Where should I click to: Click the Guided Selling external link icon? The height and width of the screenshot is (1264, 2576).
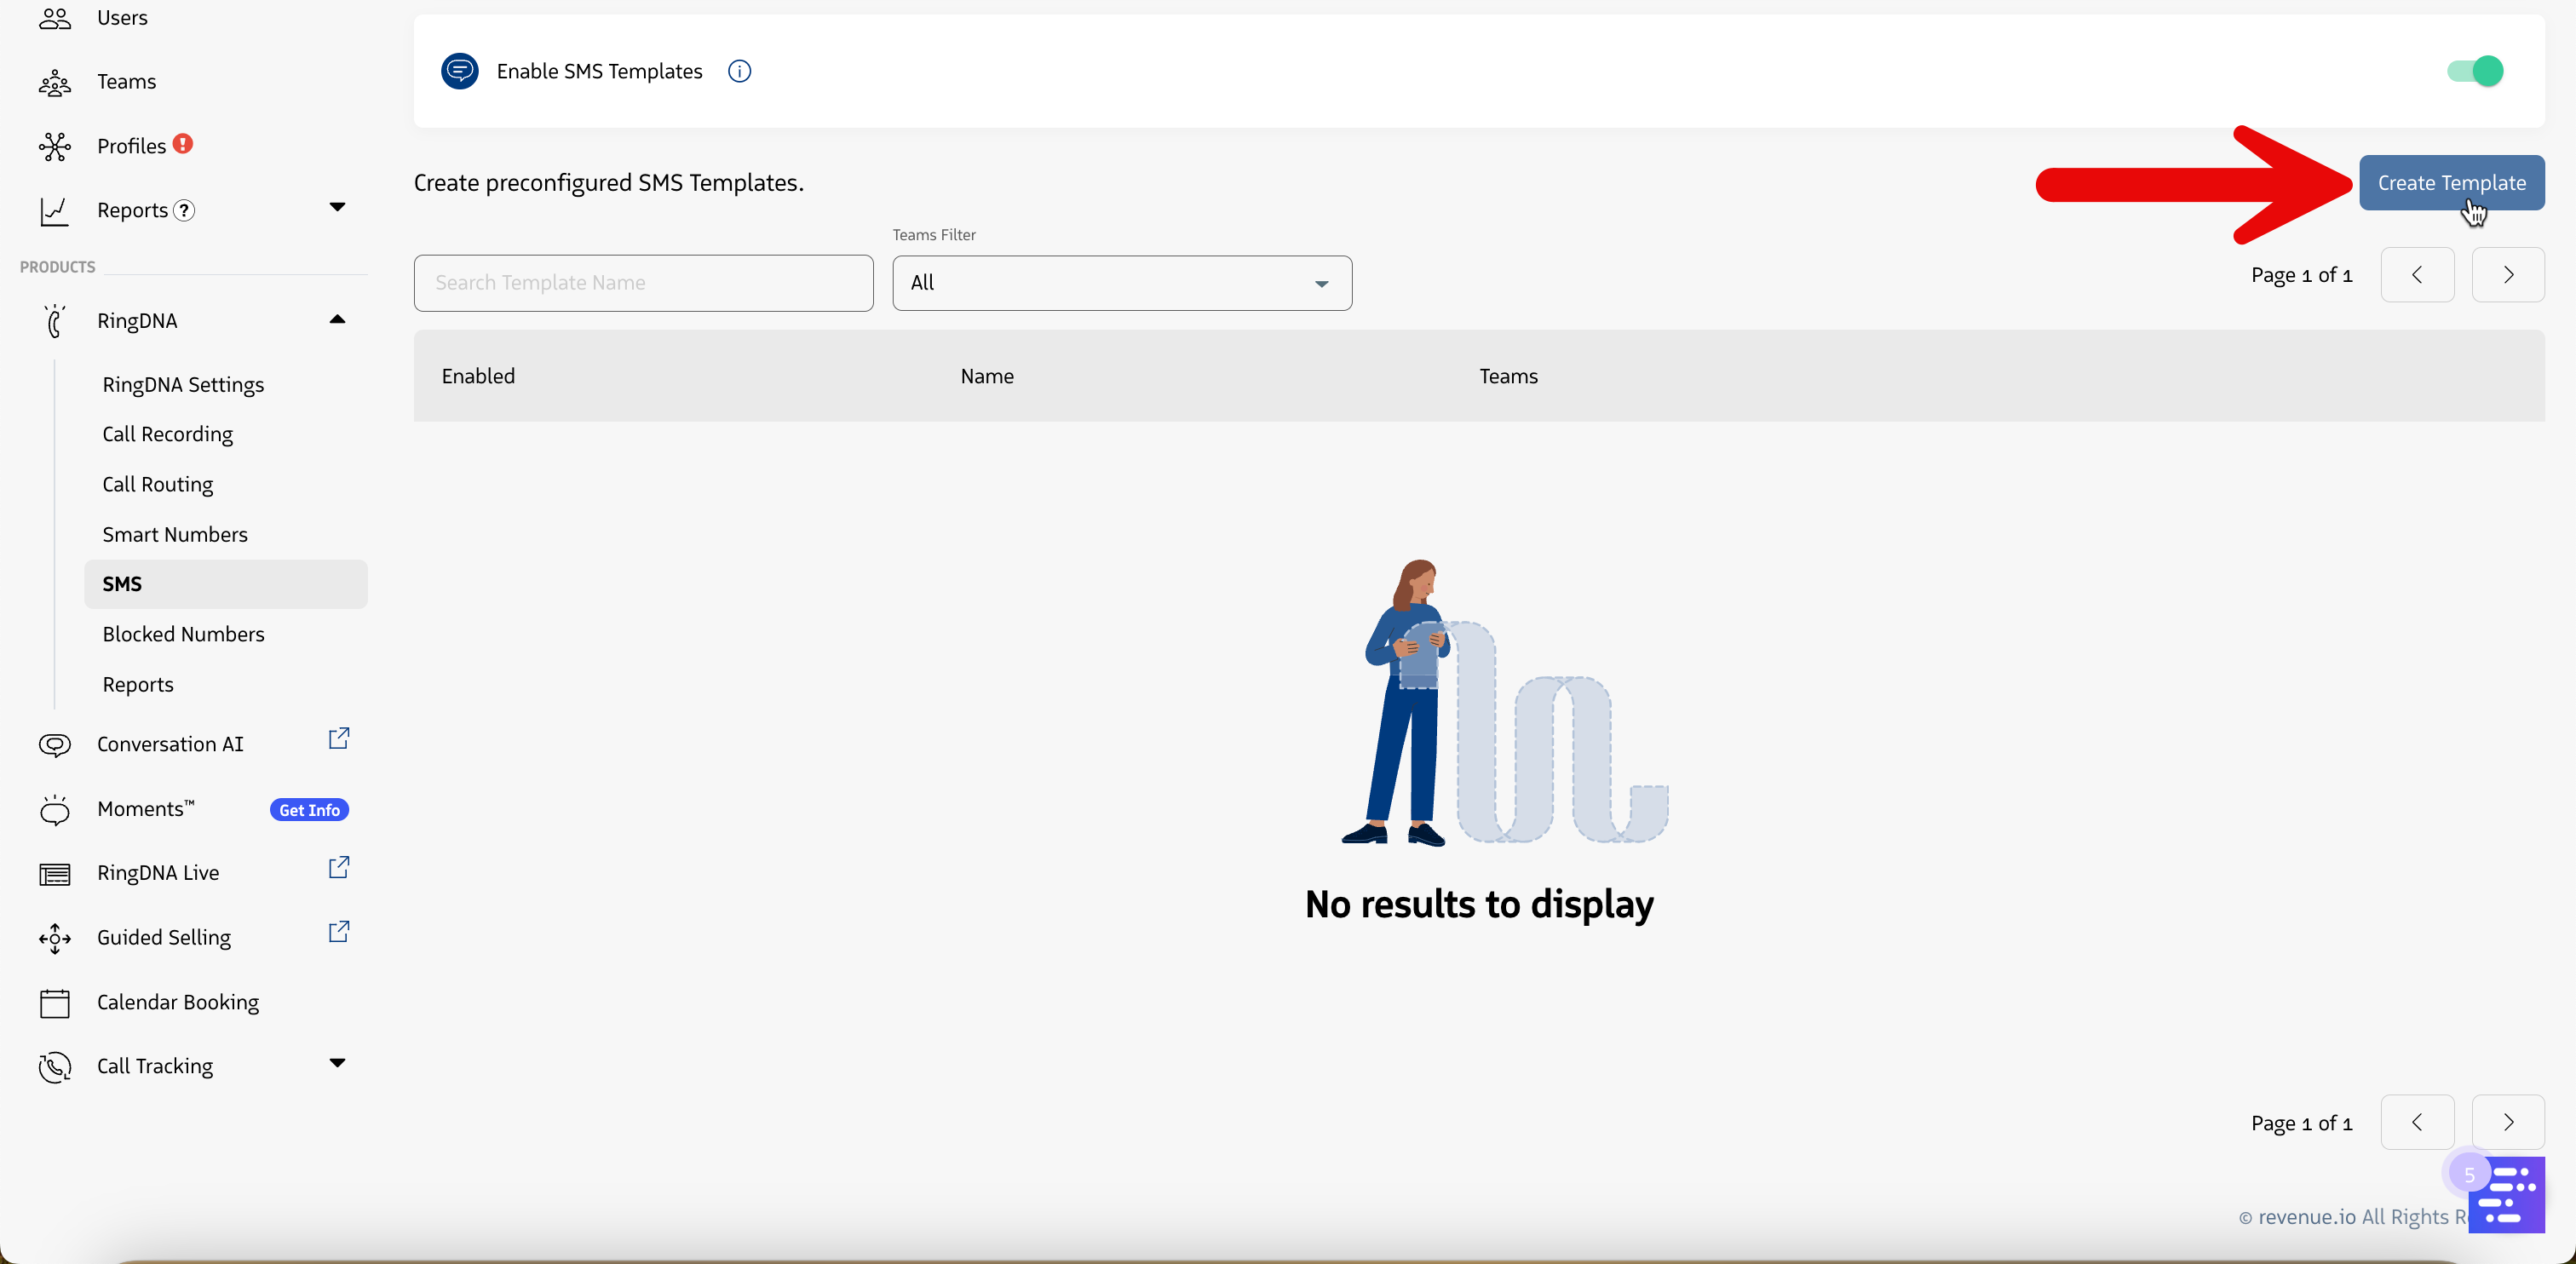click(x=339, y=932)
